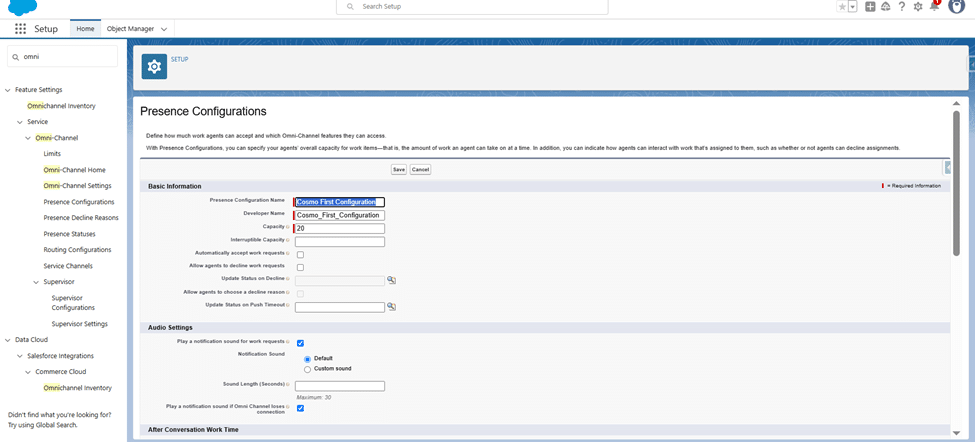Collapse the Commerce Cloud node
Viewport: 975px width, 442px height.
[x=28, y=372]
